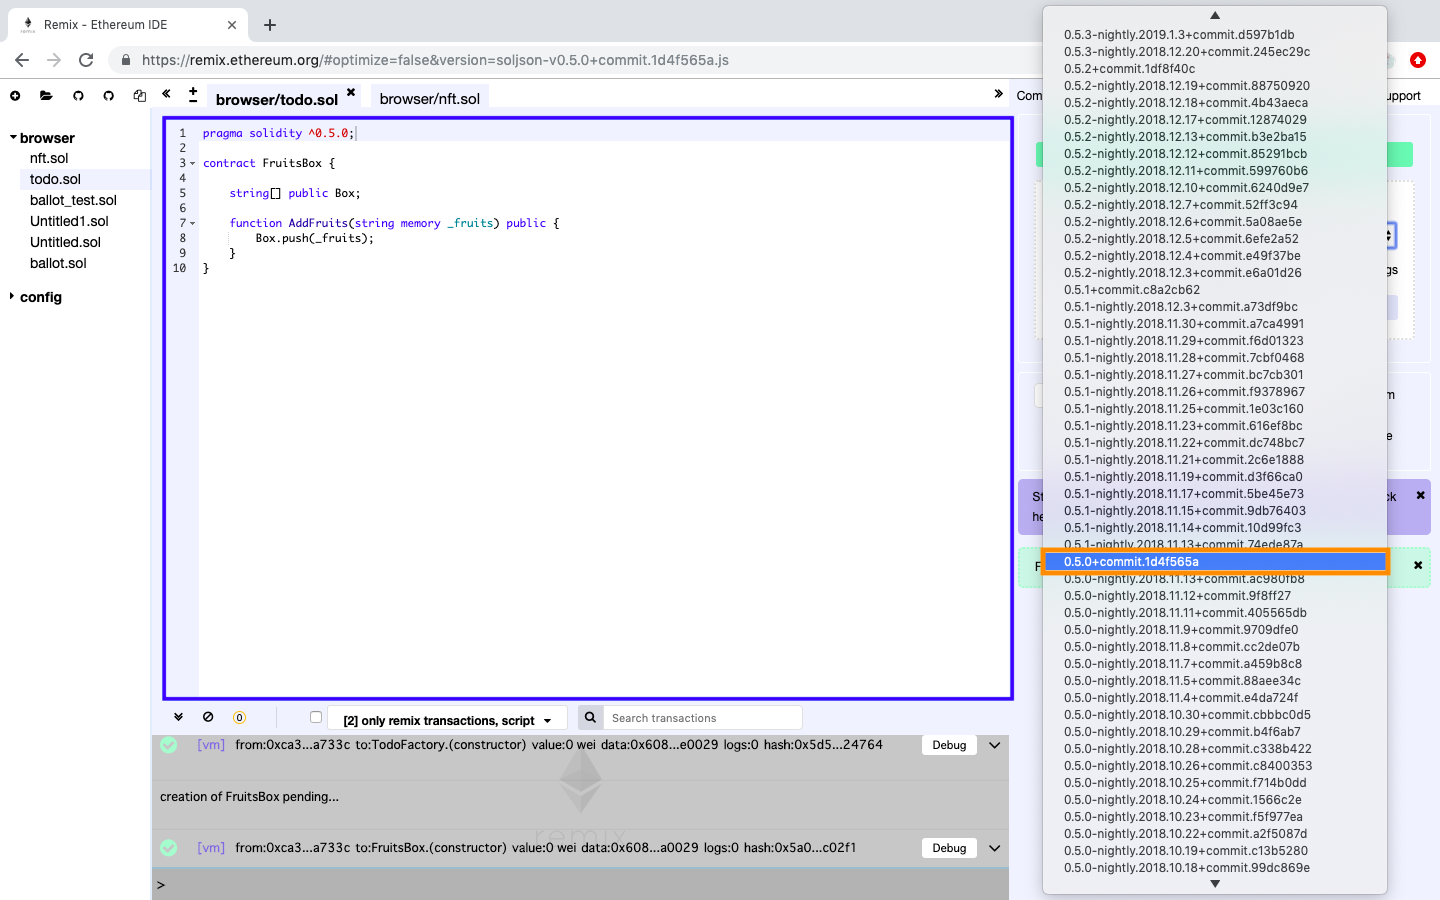The width and height of the screenshot is (1440, 900).
Task: Toggle the listen-on-network checkbox in the terminal bar
Action: pyautogui.click(x=316, y=717)
